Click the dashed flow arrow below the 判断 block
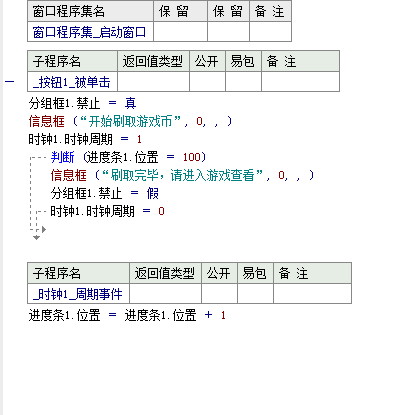 coord(37,237)
